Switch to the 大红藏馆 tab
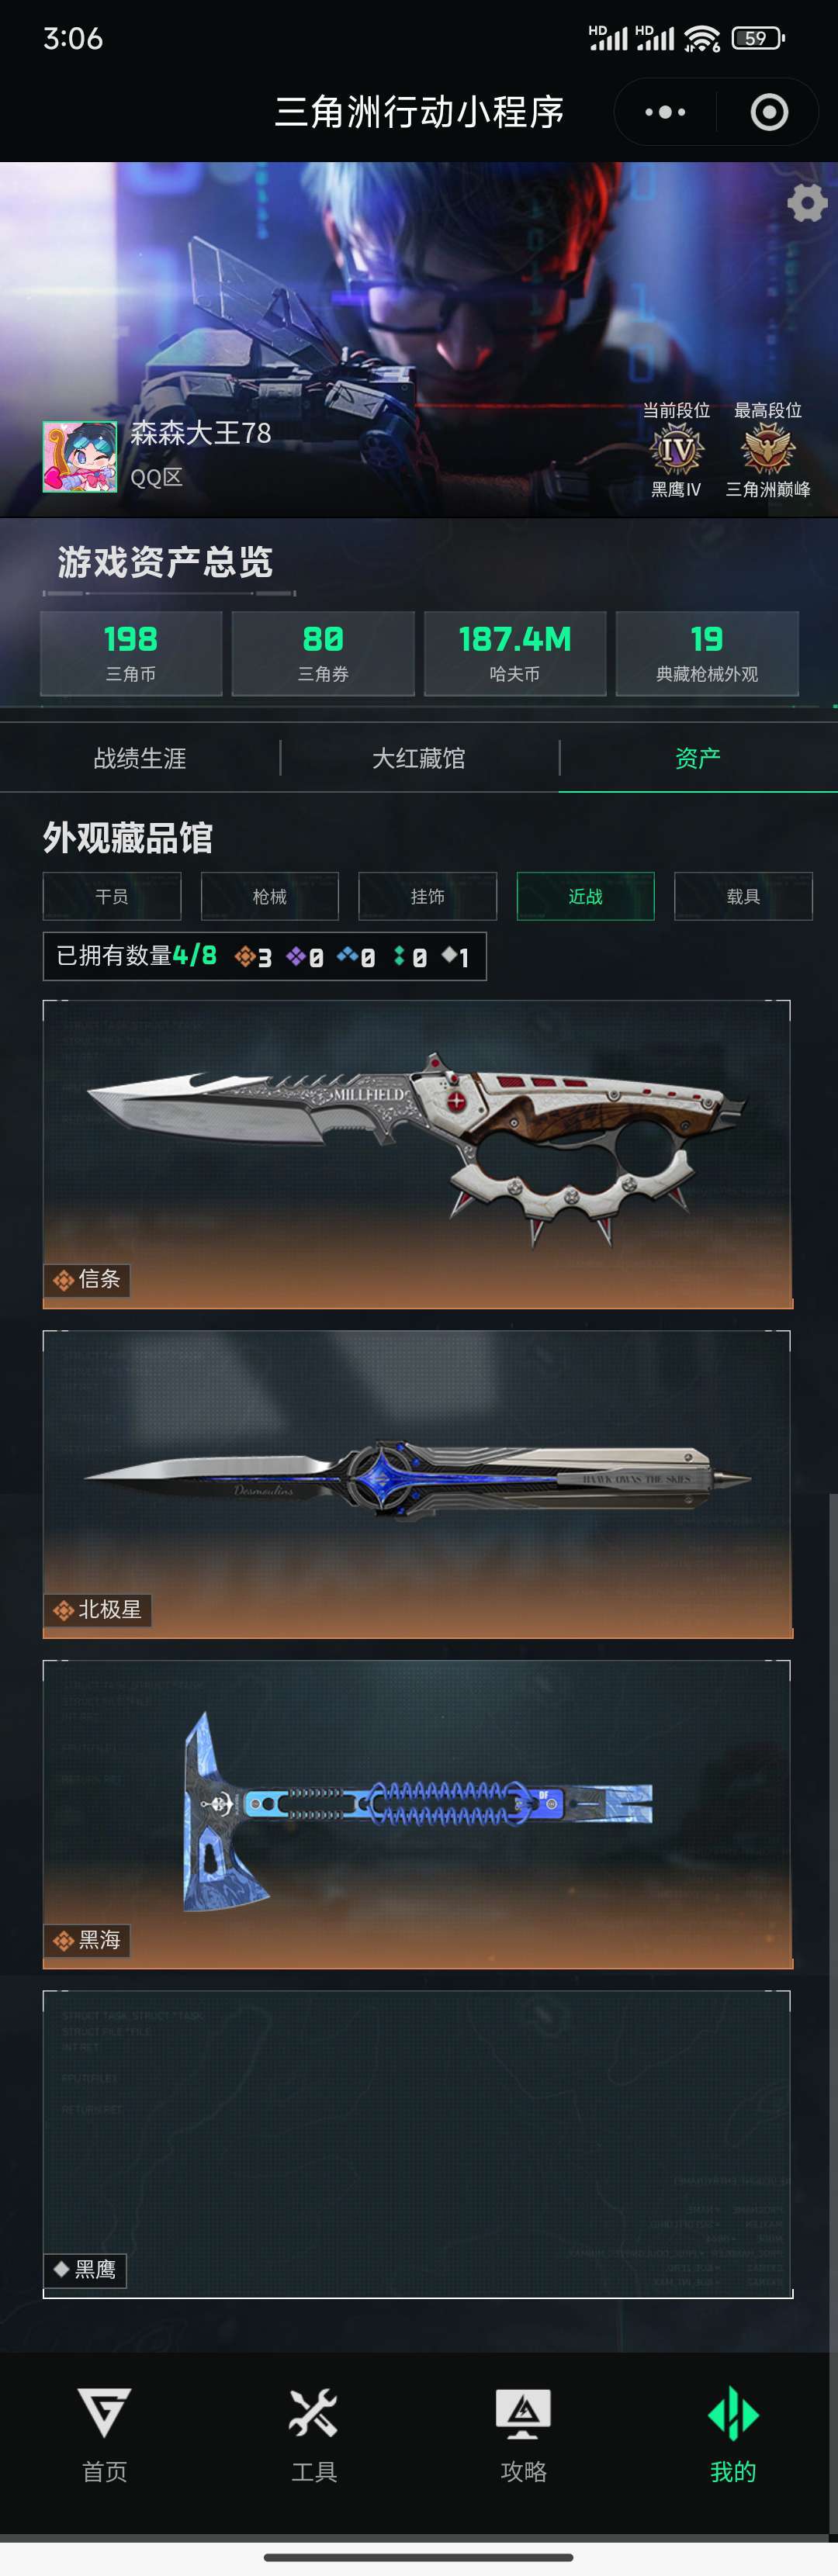838x2576 pixels. [419, 758]
